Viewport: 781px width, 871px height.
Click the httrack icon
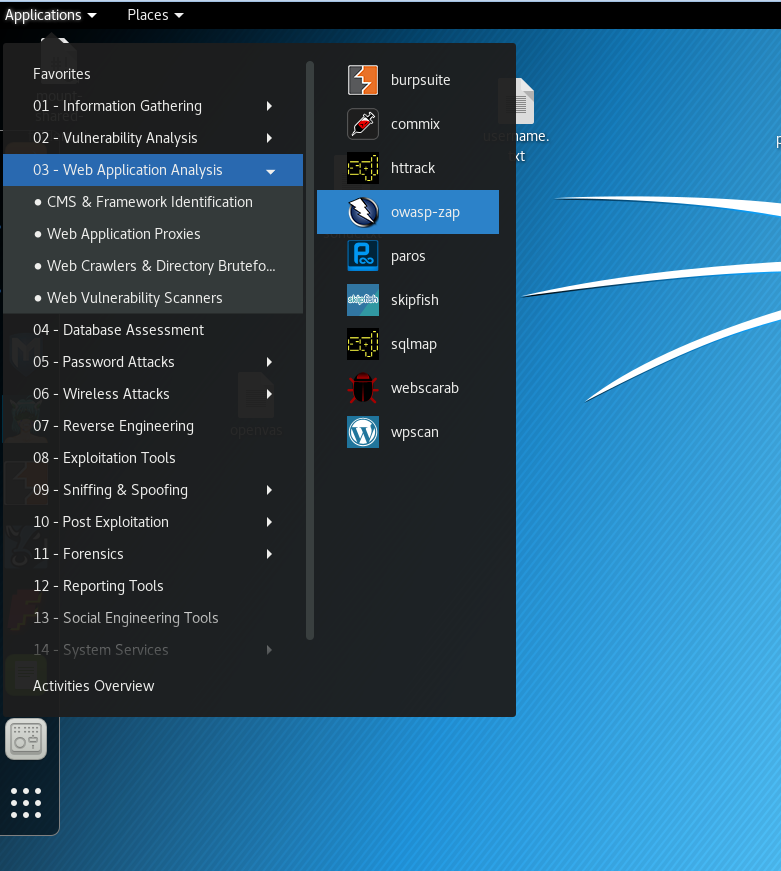363,168
